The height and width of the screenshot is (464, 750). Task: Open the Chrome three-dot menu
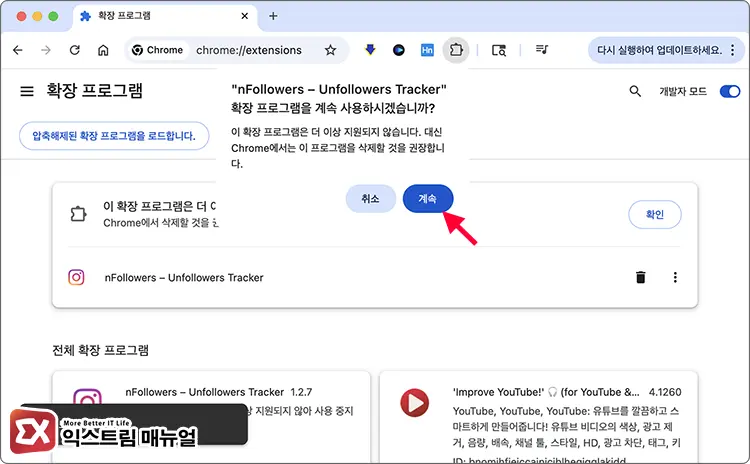[733, 50]
